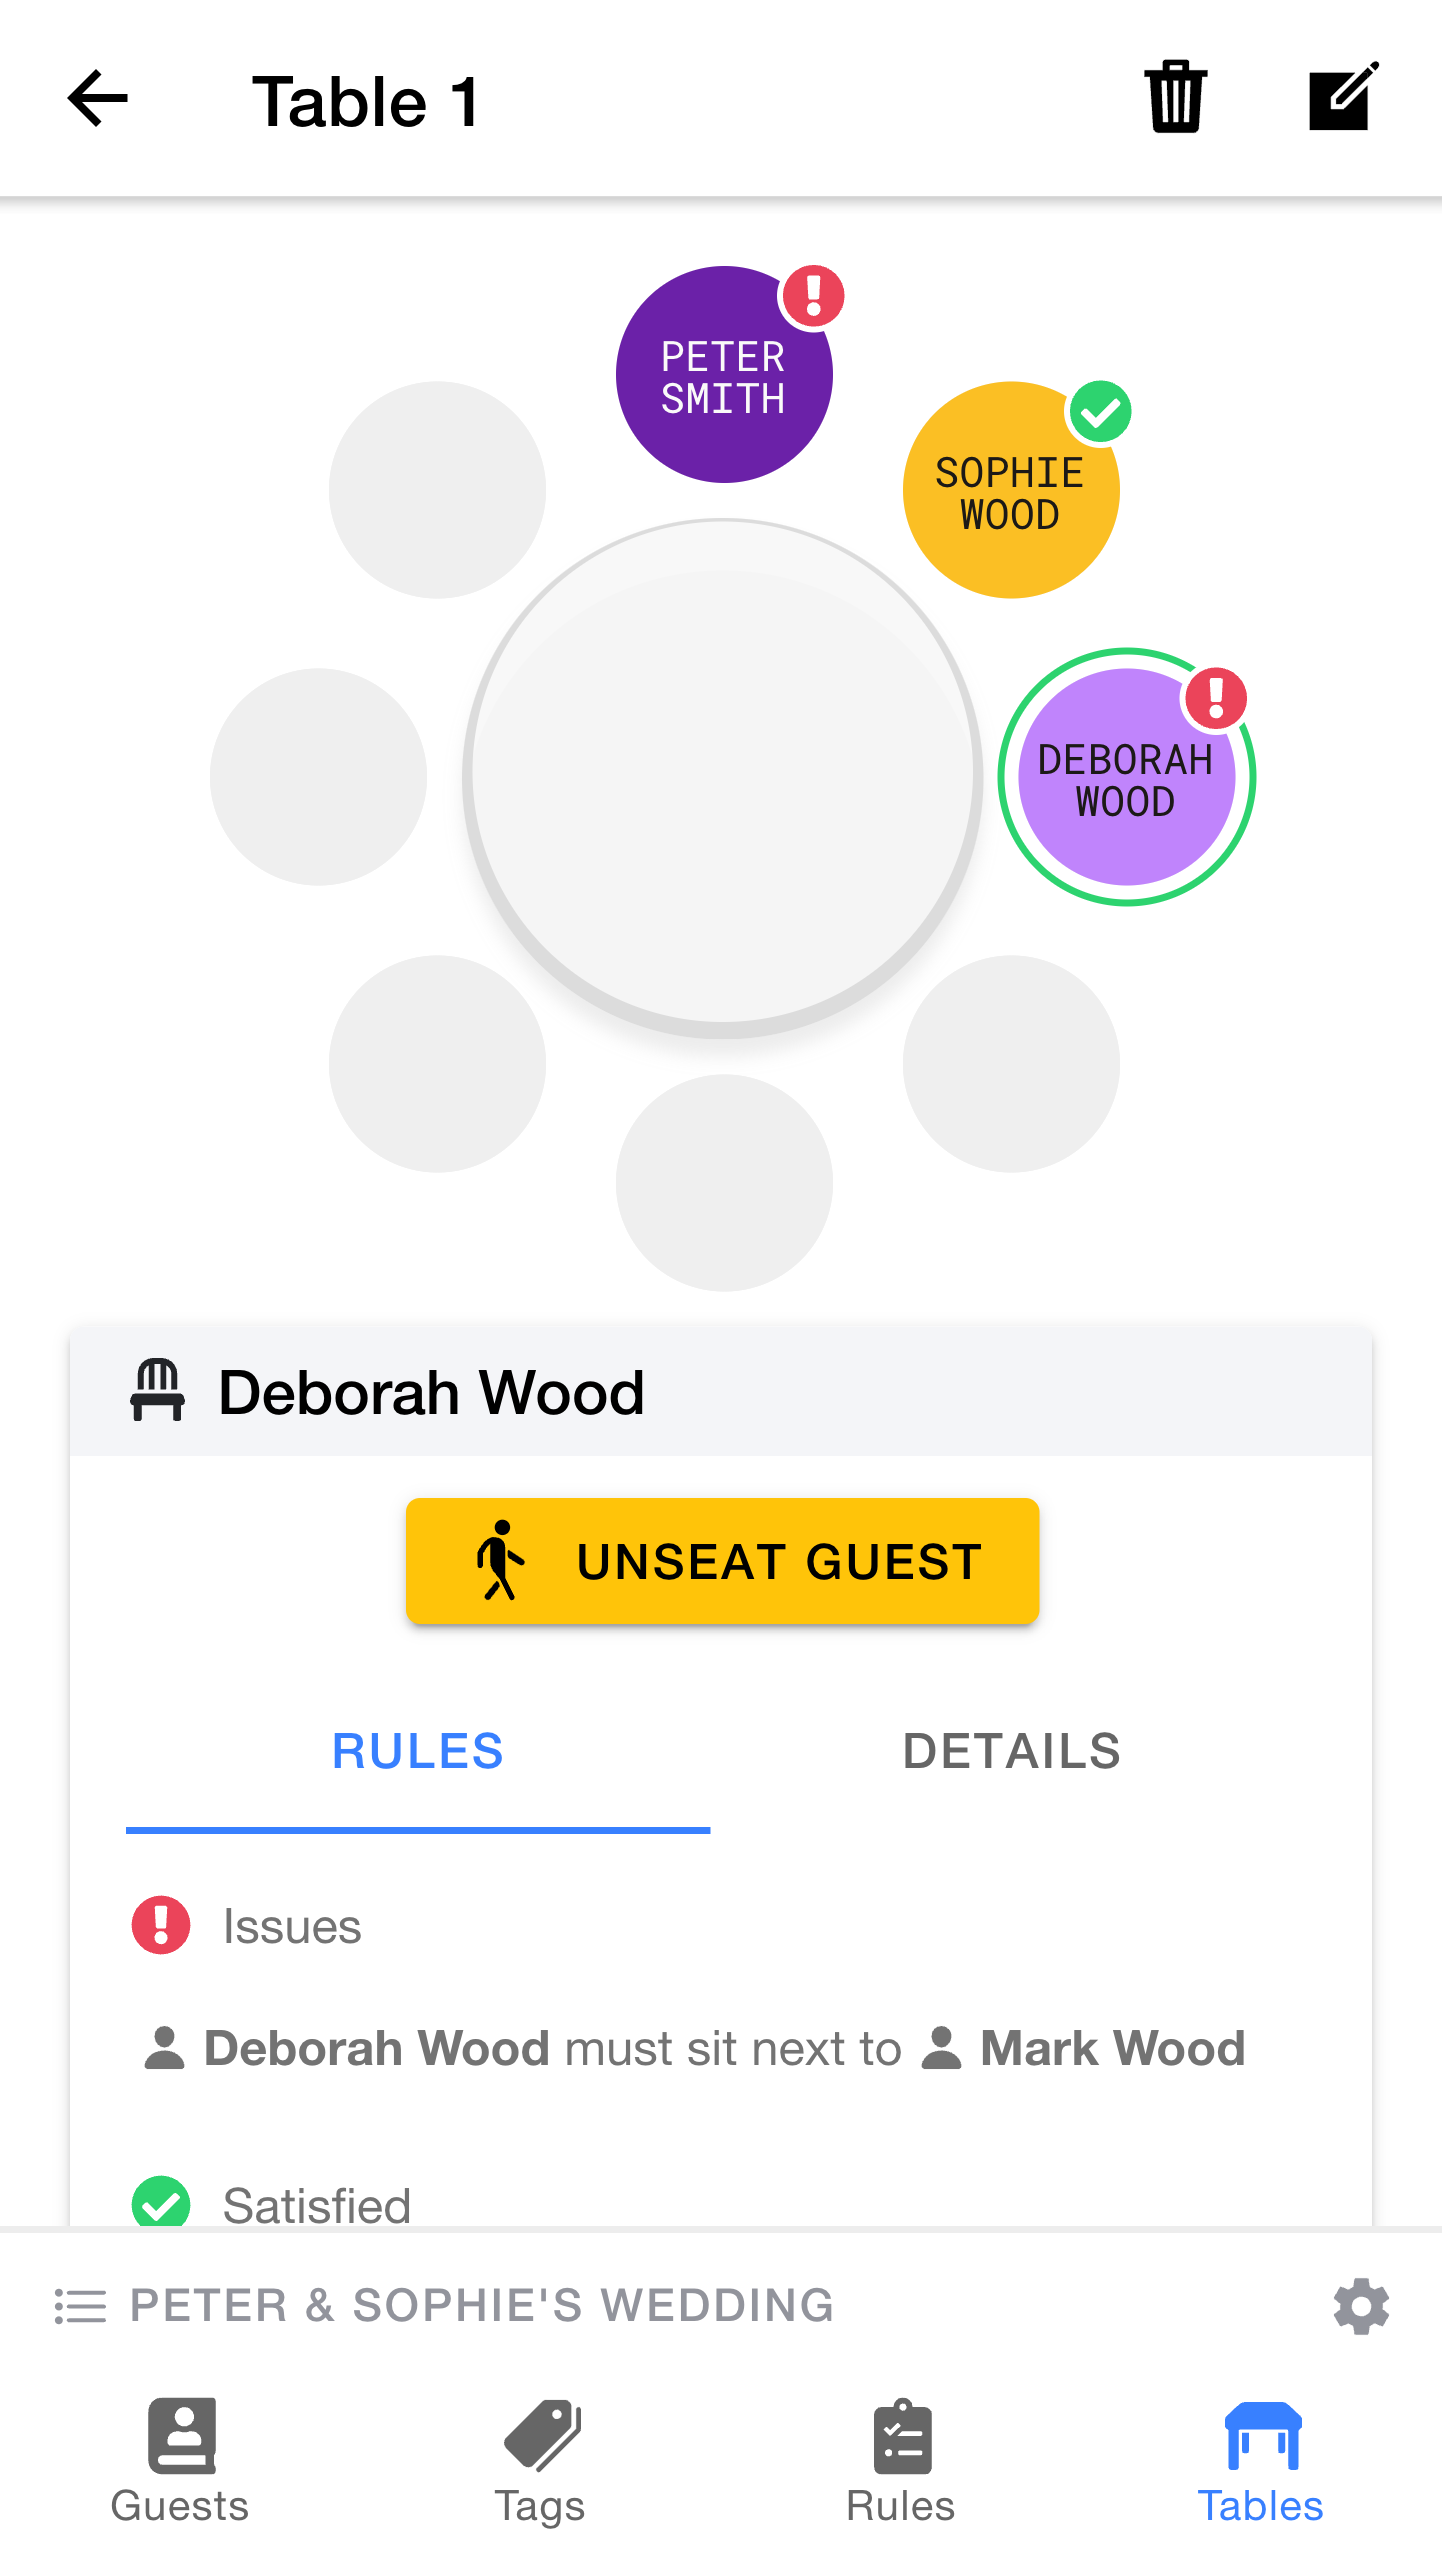Switch to the Details tab
Viewport: 1442px width, 2562px height.
1011,1751
